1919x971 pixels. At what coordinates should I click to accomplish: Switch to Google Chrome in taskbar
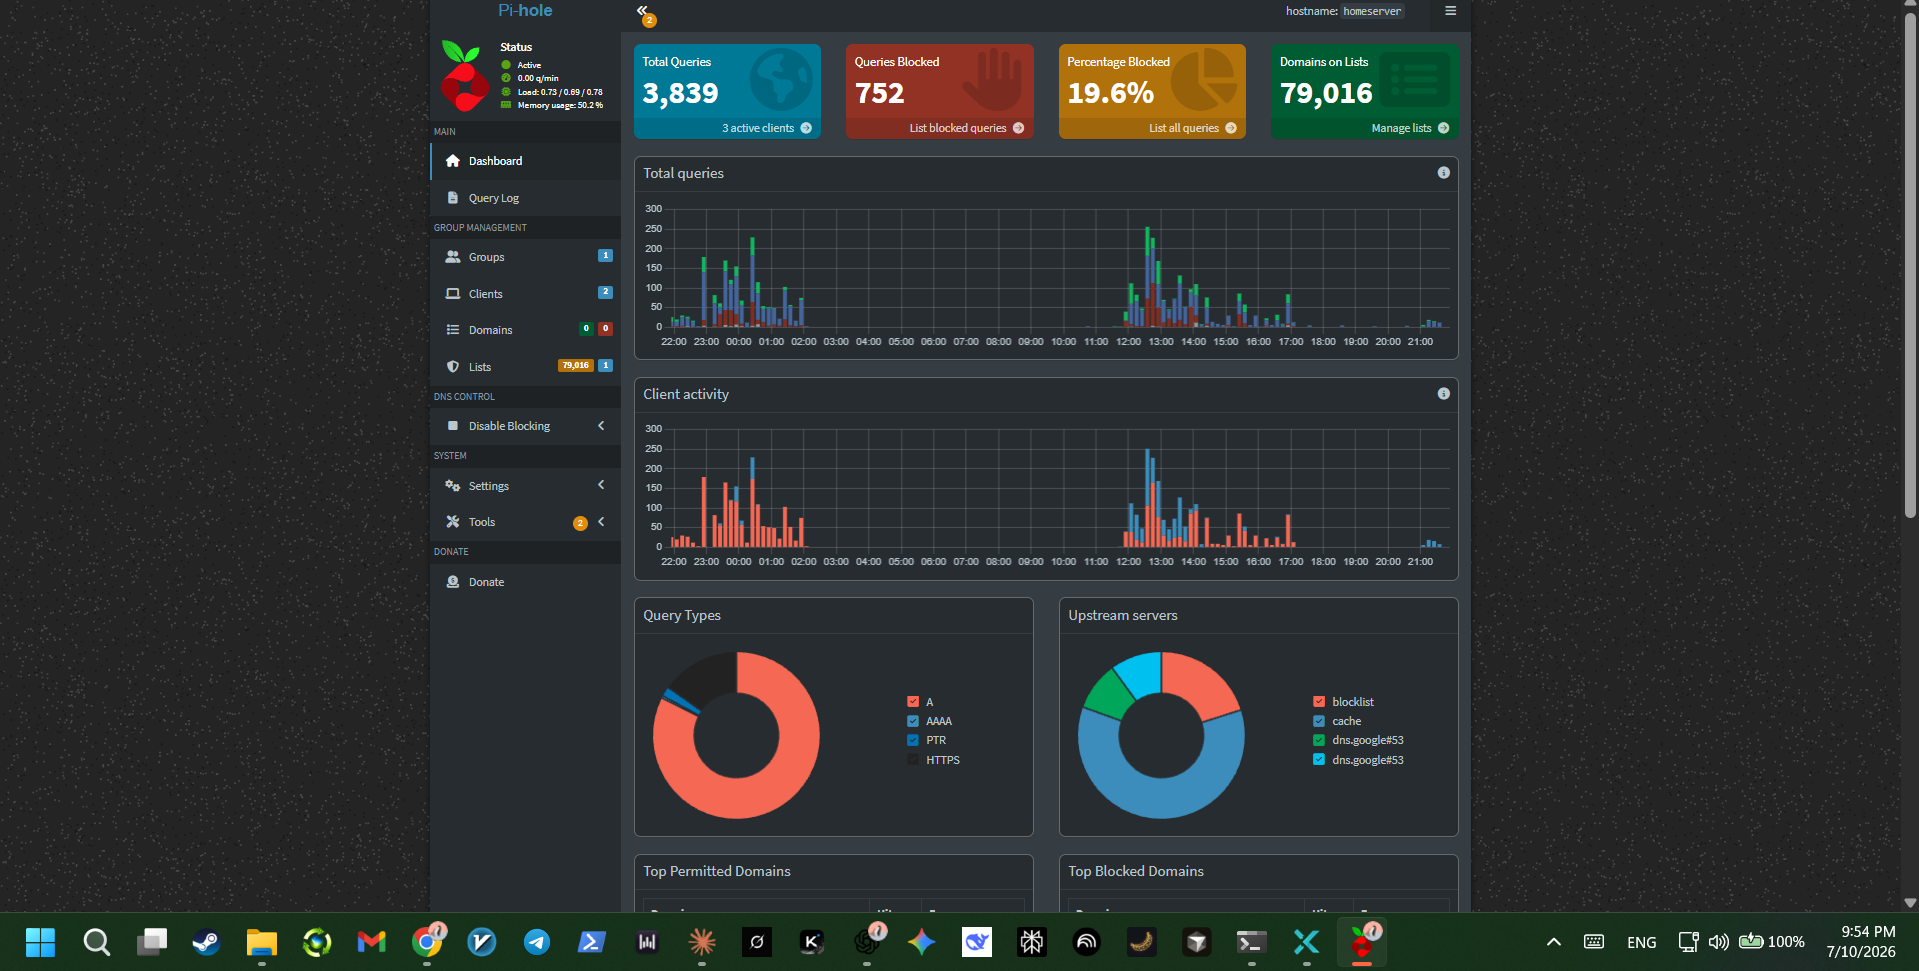click(x=427, y=942)
